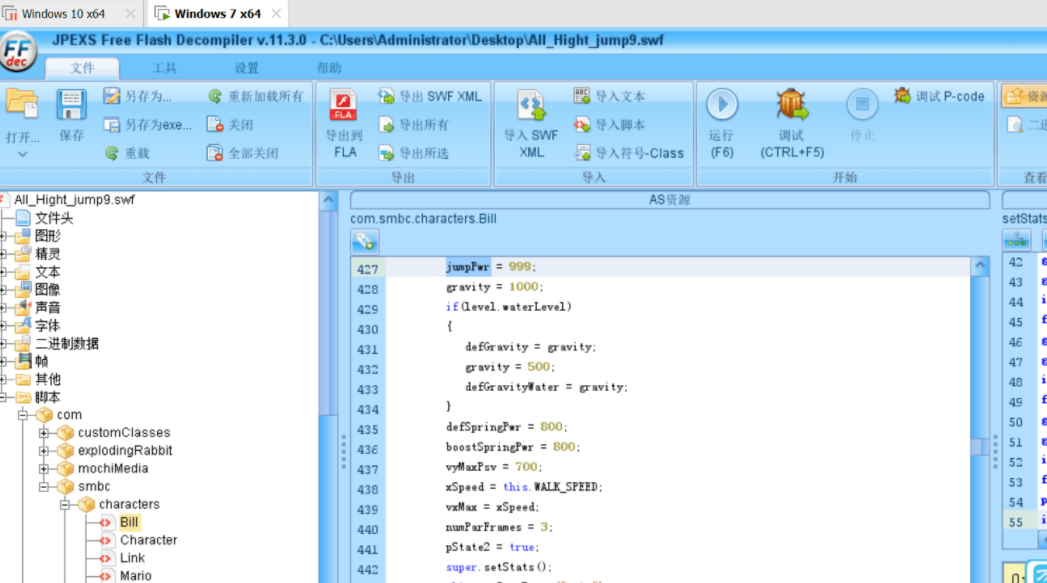Switch to the 设置 ribbon tab
Screen dimensions: 1047x583
coord(246,68)
